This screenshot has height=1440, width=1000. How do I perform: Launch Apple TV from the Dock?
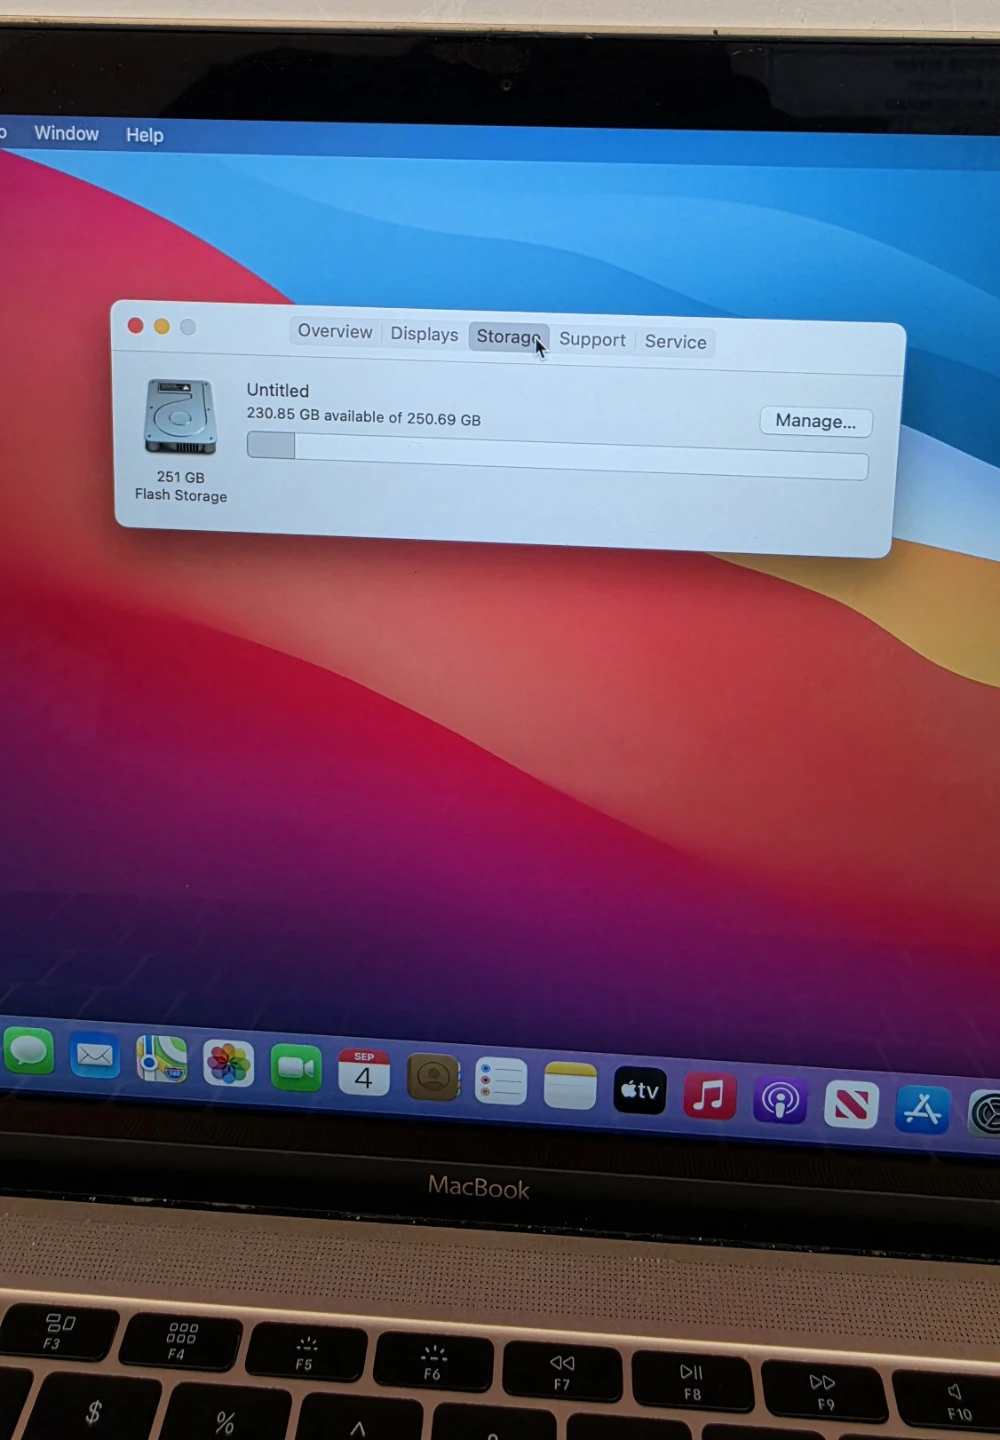[x=640, y=1090]
